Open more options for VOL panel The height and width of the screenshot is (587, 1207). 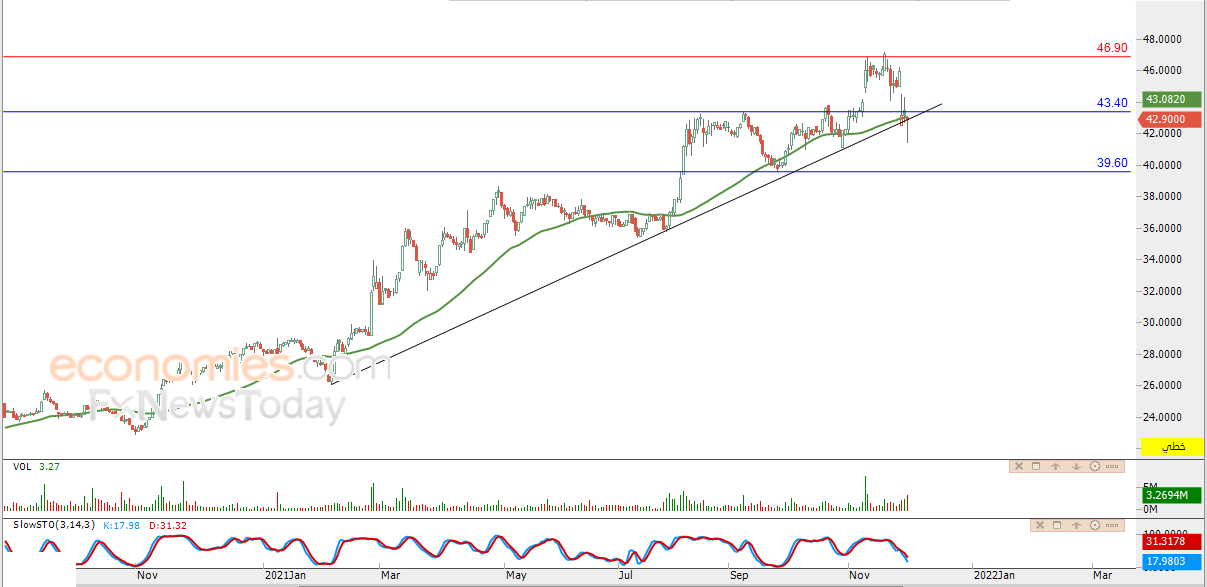1112,466
